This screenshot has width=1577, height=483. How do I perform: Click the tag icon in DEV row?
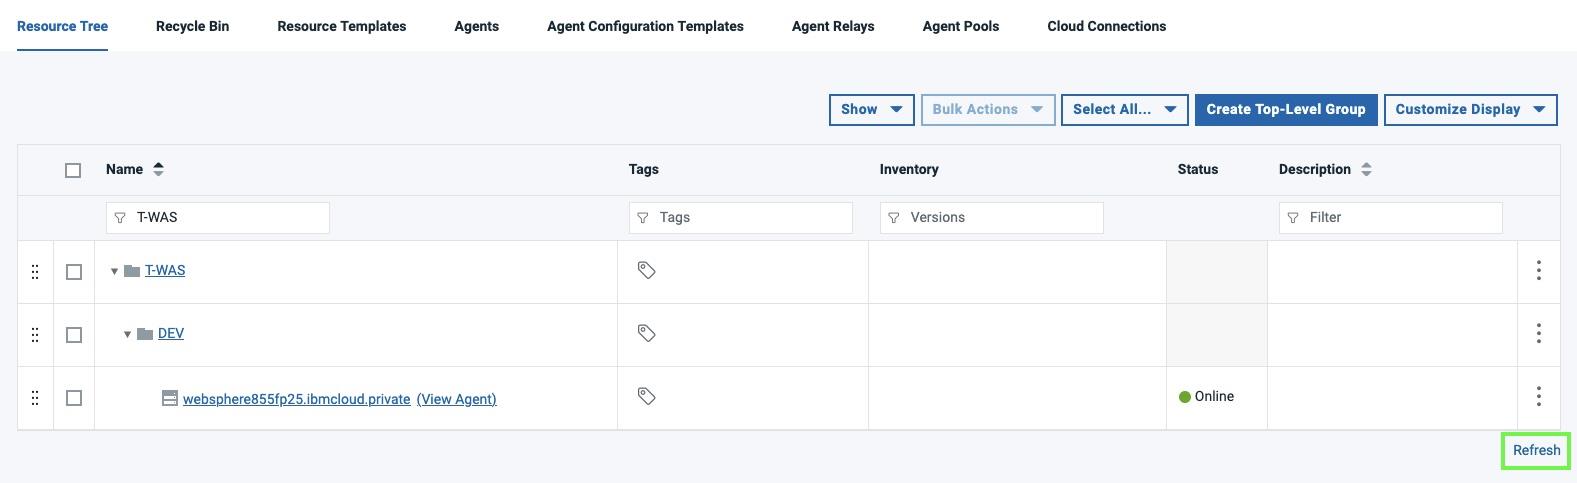coord(646,333)
